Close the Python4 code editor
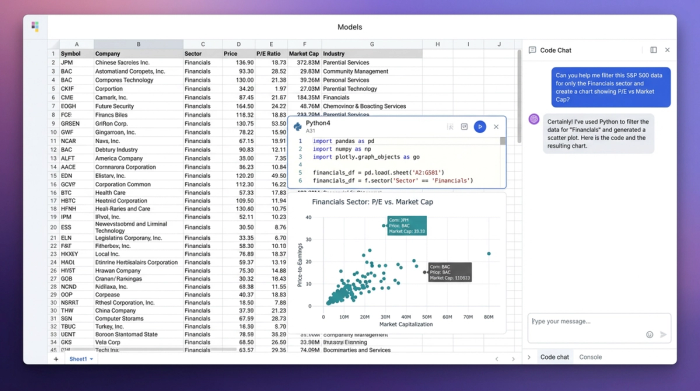 coord(496,127)
